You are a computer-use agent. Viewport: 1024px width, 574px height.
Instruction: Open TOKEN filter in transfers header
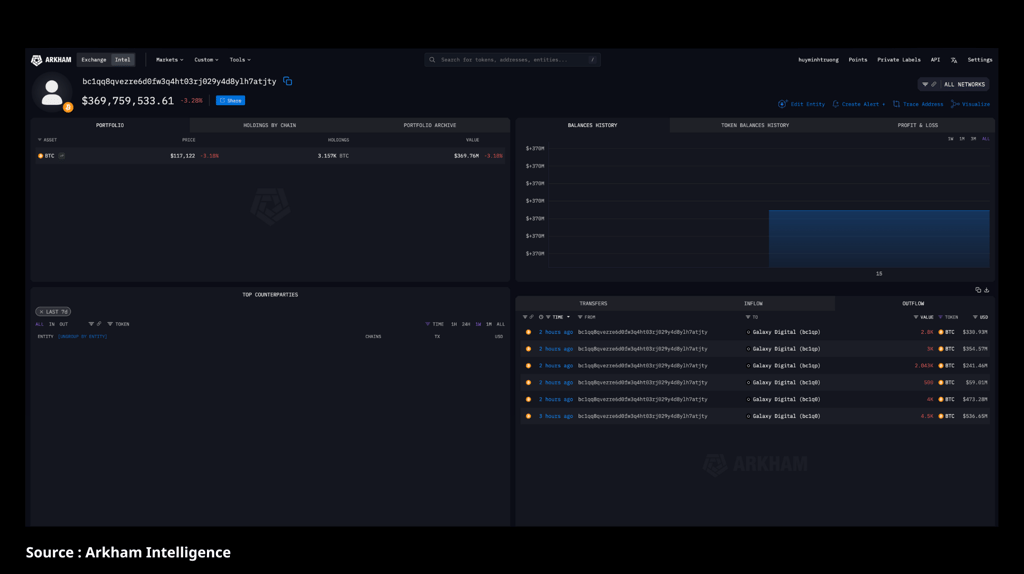pos(948,317)
